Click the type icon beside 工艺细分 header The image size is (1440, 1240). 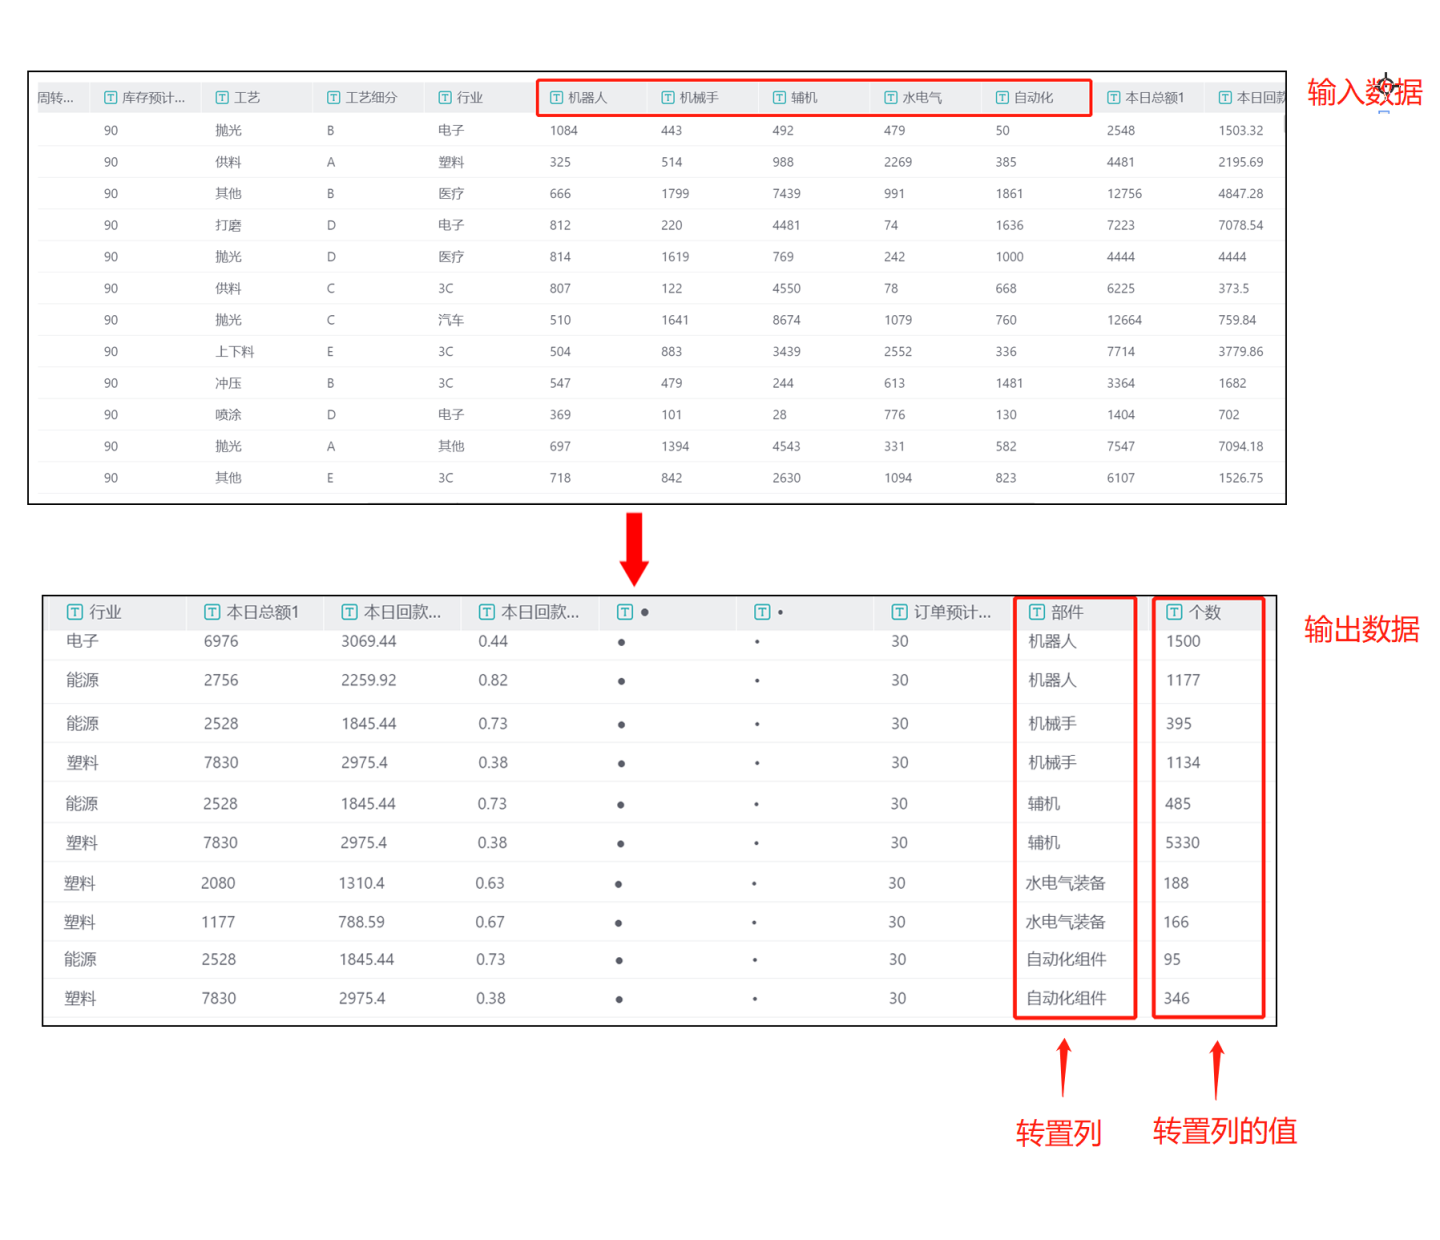pyautogui.click(x=333, y=98)
